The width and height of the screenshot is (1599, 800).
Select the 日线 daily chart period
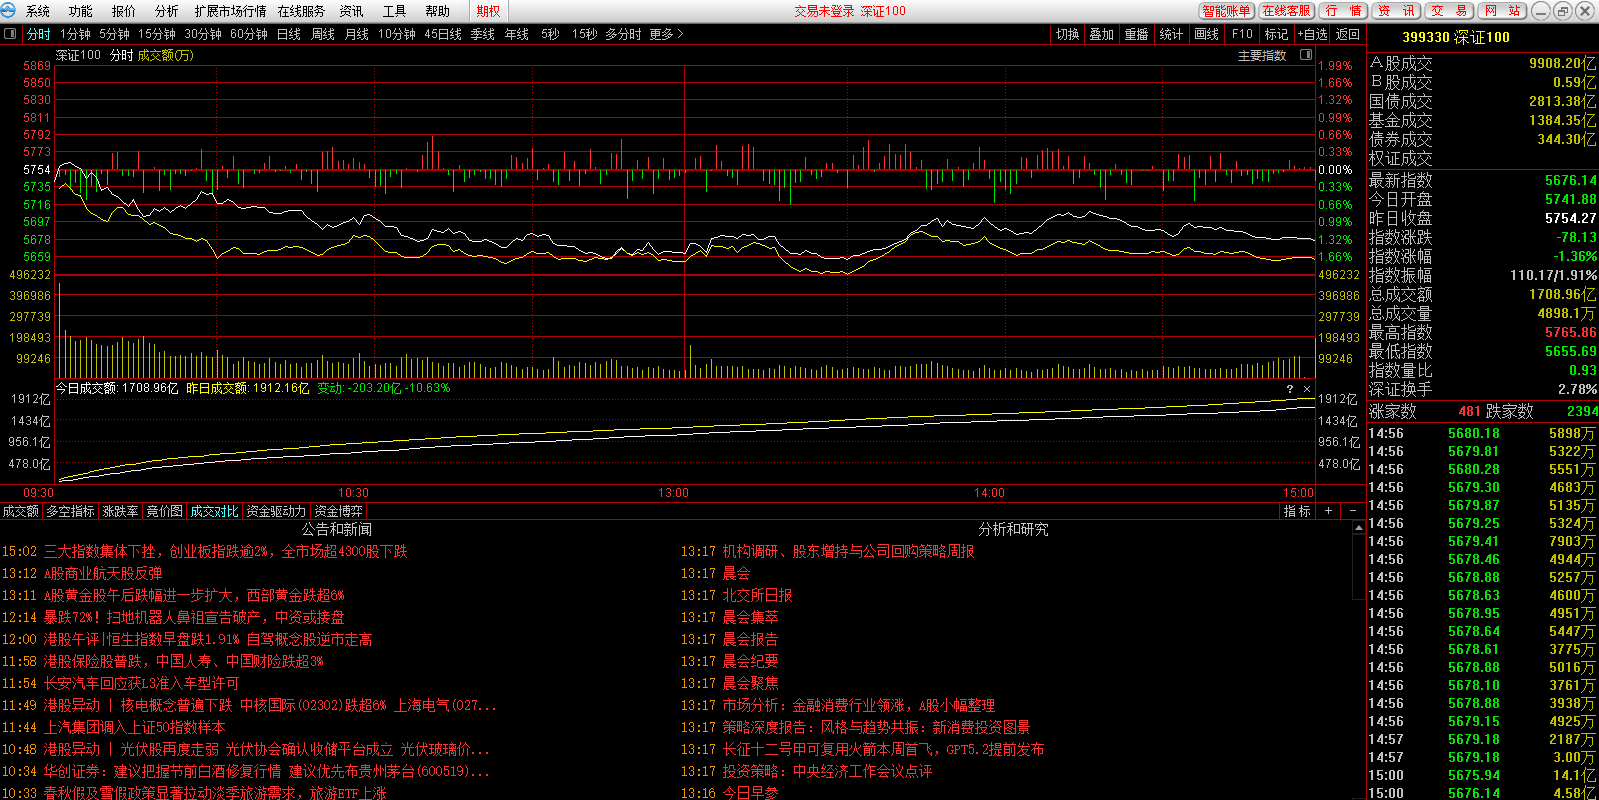288,34
